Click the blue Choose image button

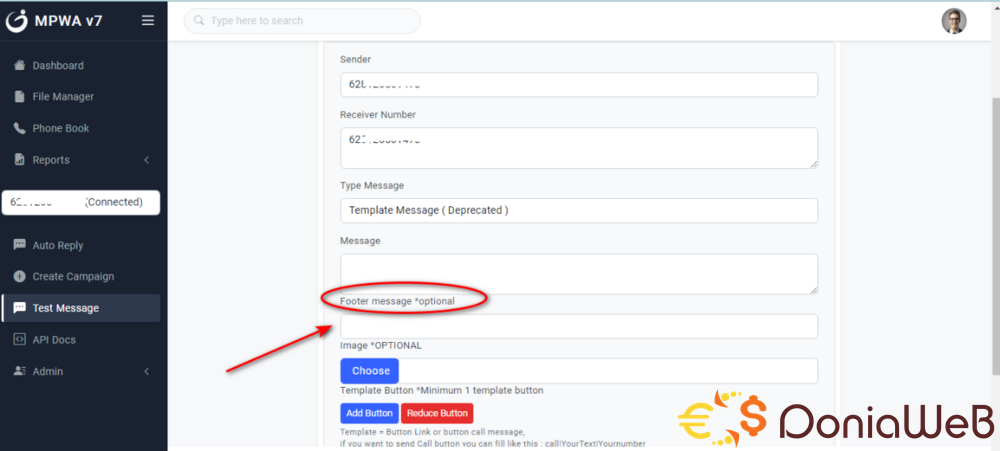click(370, 371)
